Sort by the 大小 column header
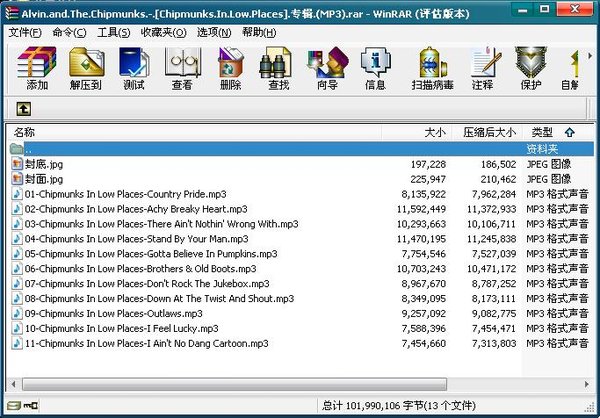 pos(417,133)
